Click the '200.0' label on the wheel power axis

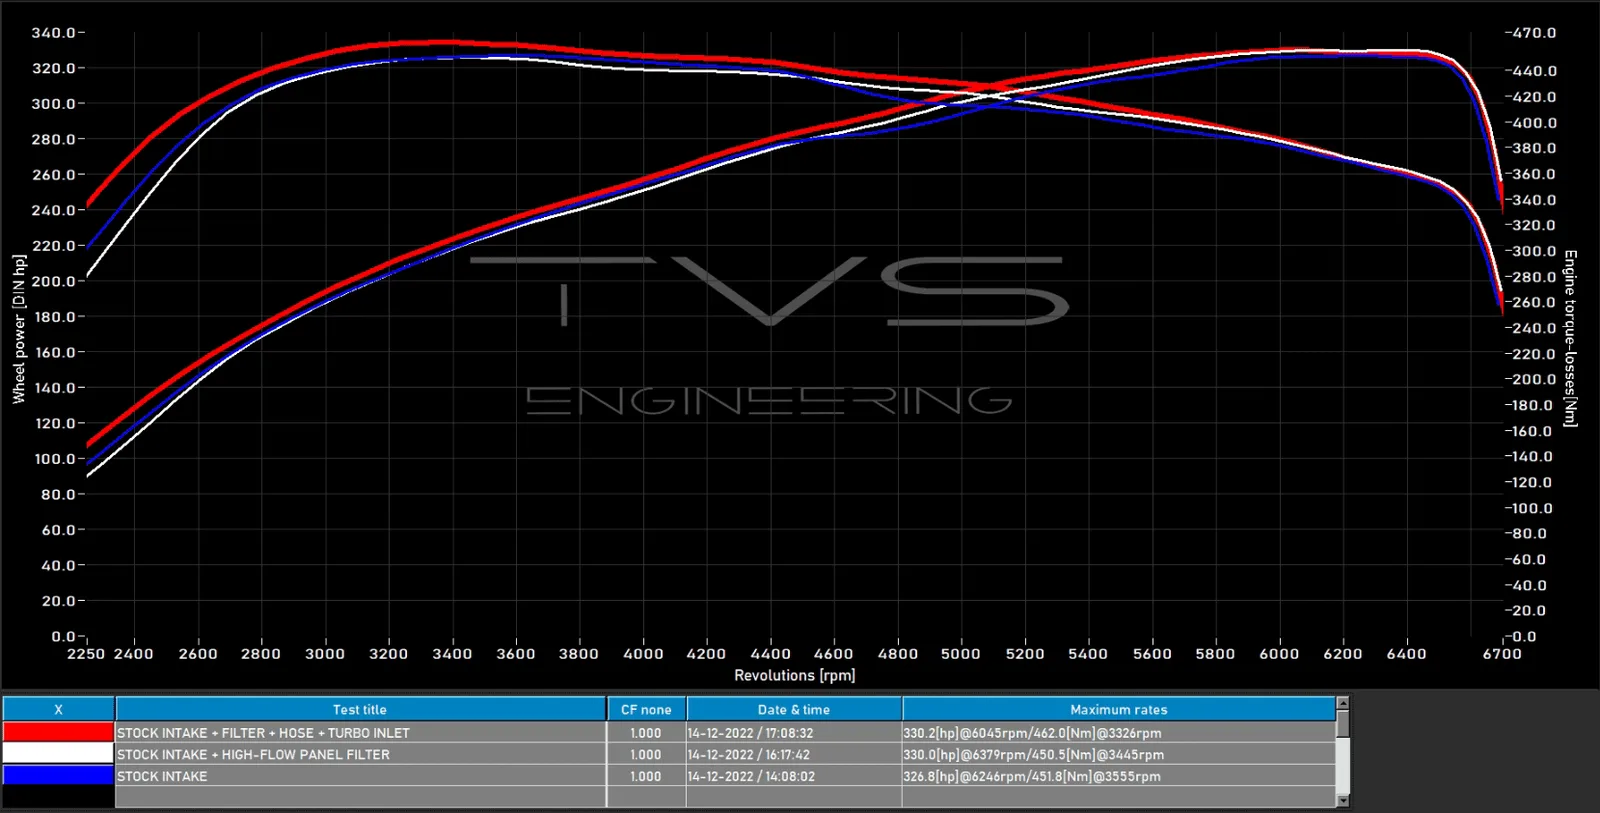tap(53, 281)
